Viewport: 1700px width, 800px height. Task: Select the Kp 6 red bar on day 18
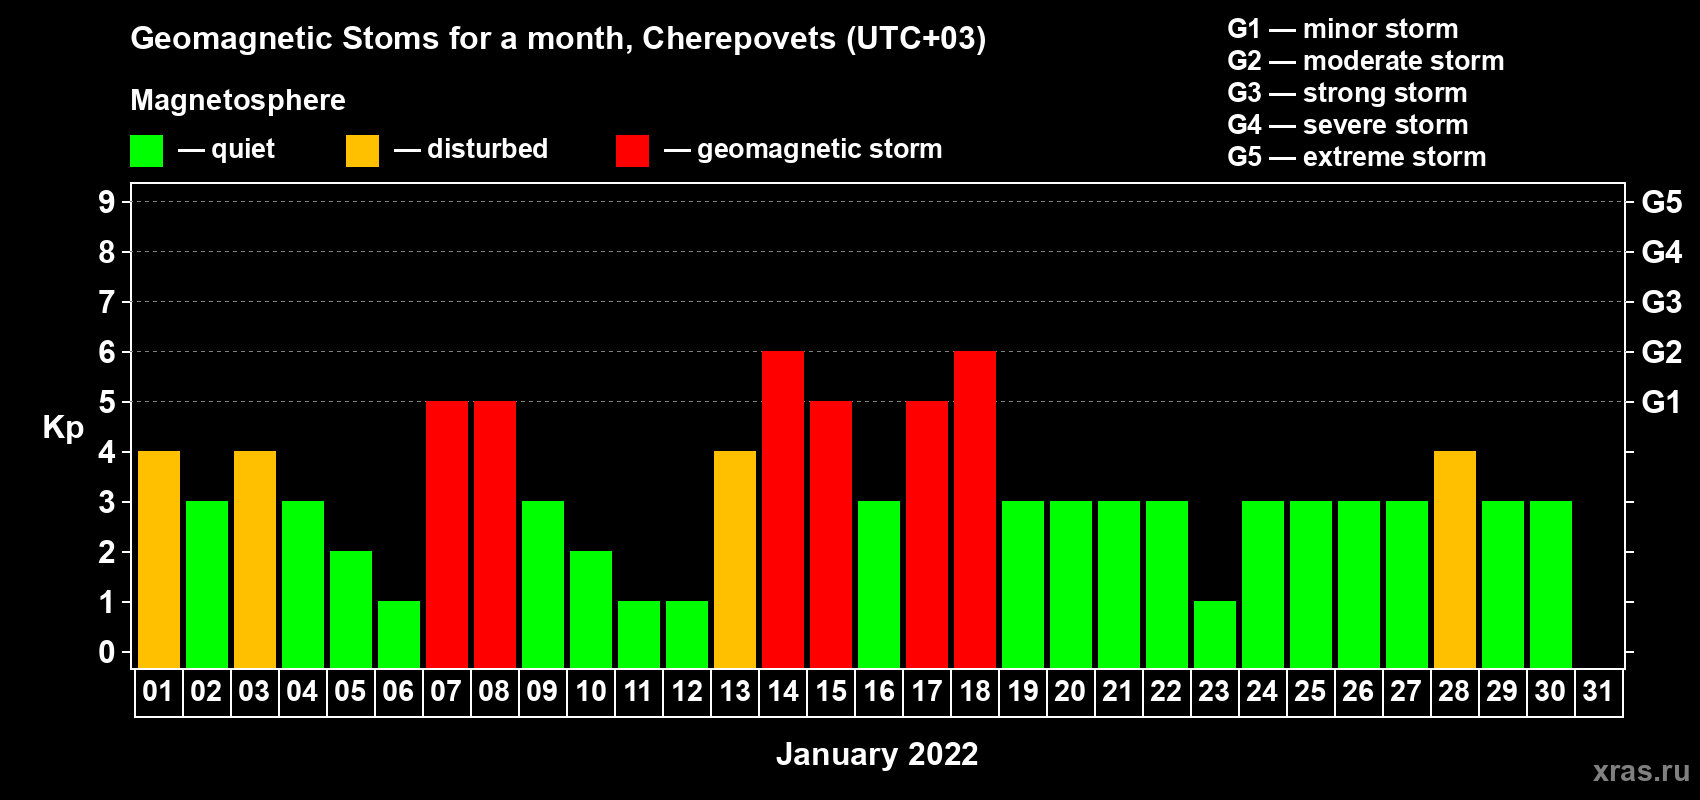[x=975, y=509]
